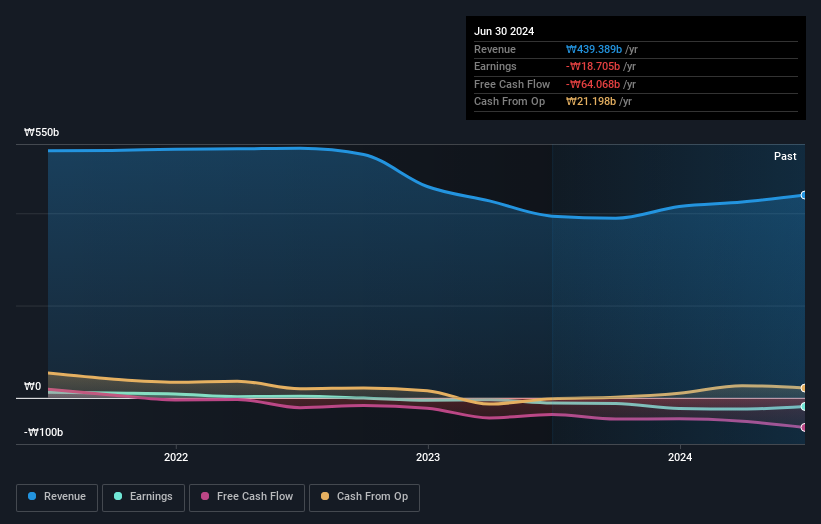Click the 2022 x-axis label
Viewport: 821px width, 524px height.
(x=176, y=457)
